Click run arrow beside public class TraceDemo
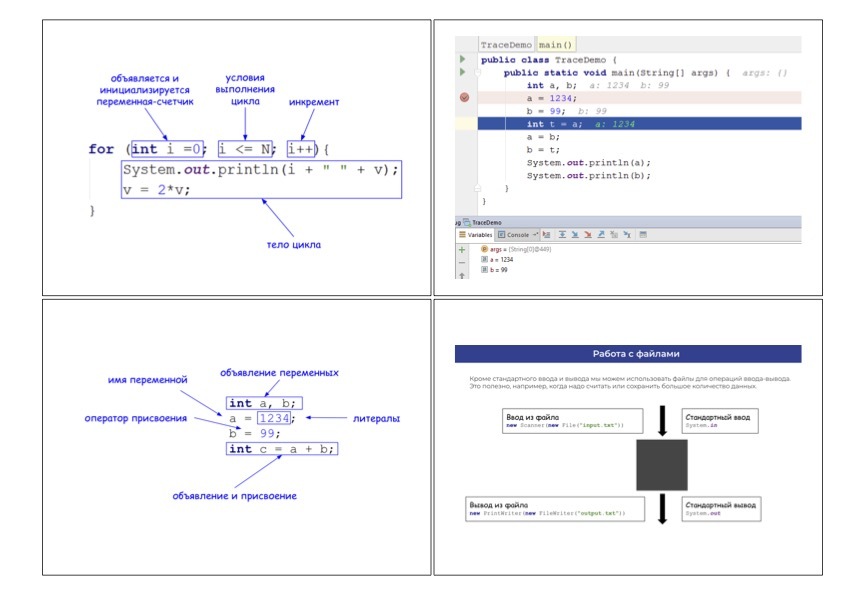The image size is (842, 595). click(462, 59)
